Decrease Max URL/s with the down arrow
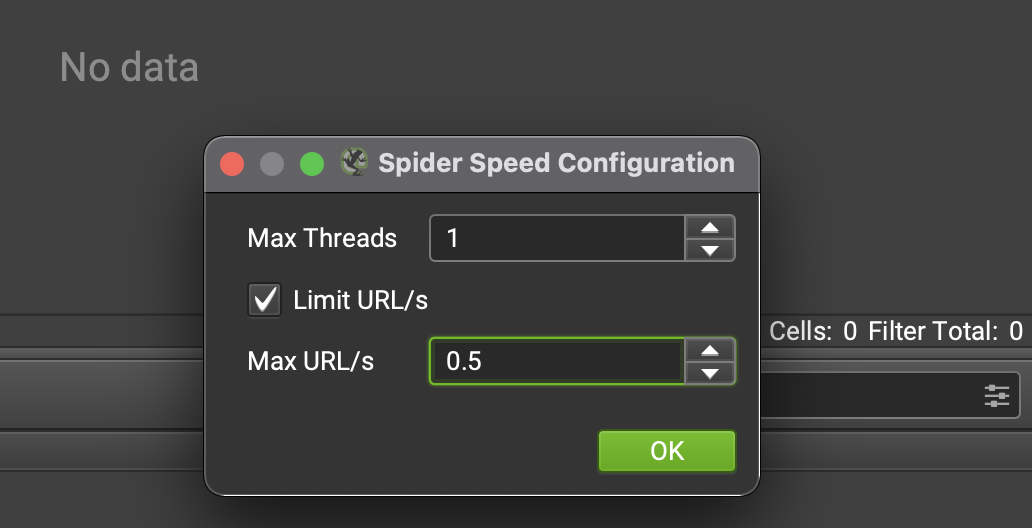Viewport: 1032px width, 528px height. (x=710, y=373)
